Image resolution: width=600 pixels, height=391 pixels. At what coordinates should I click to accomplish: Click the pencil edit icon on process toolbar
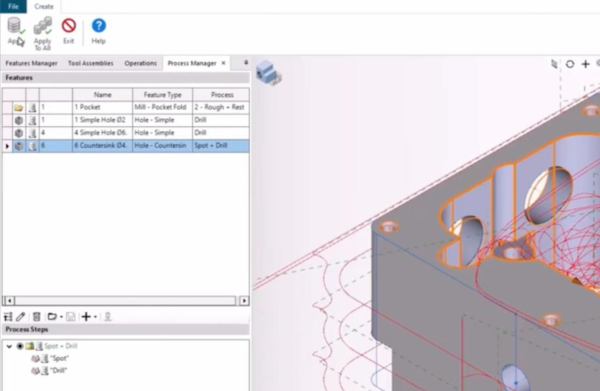(x=21, y=317)
